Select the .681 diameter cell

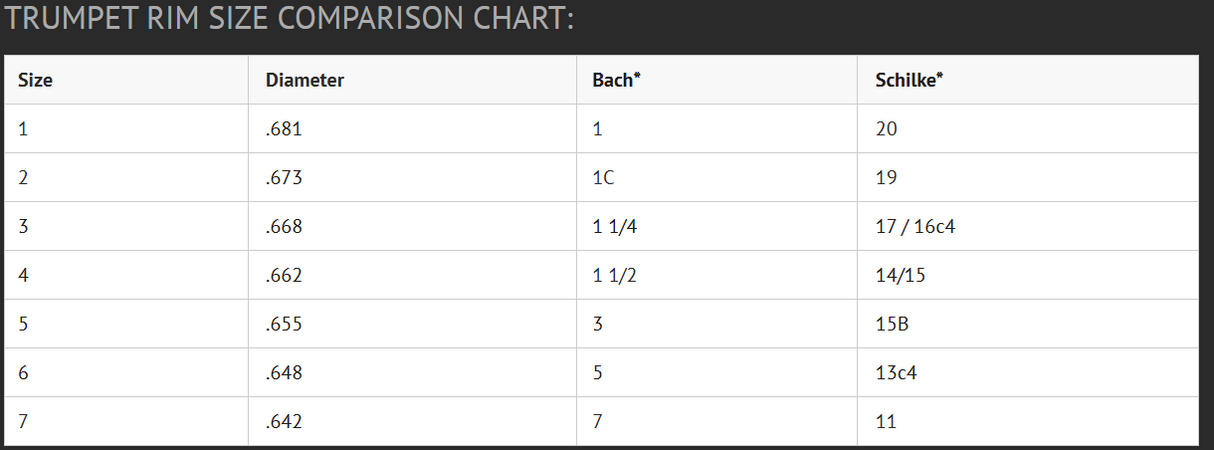pyautogui.click(x=285, y=129)
